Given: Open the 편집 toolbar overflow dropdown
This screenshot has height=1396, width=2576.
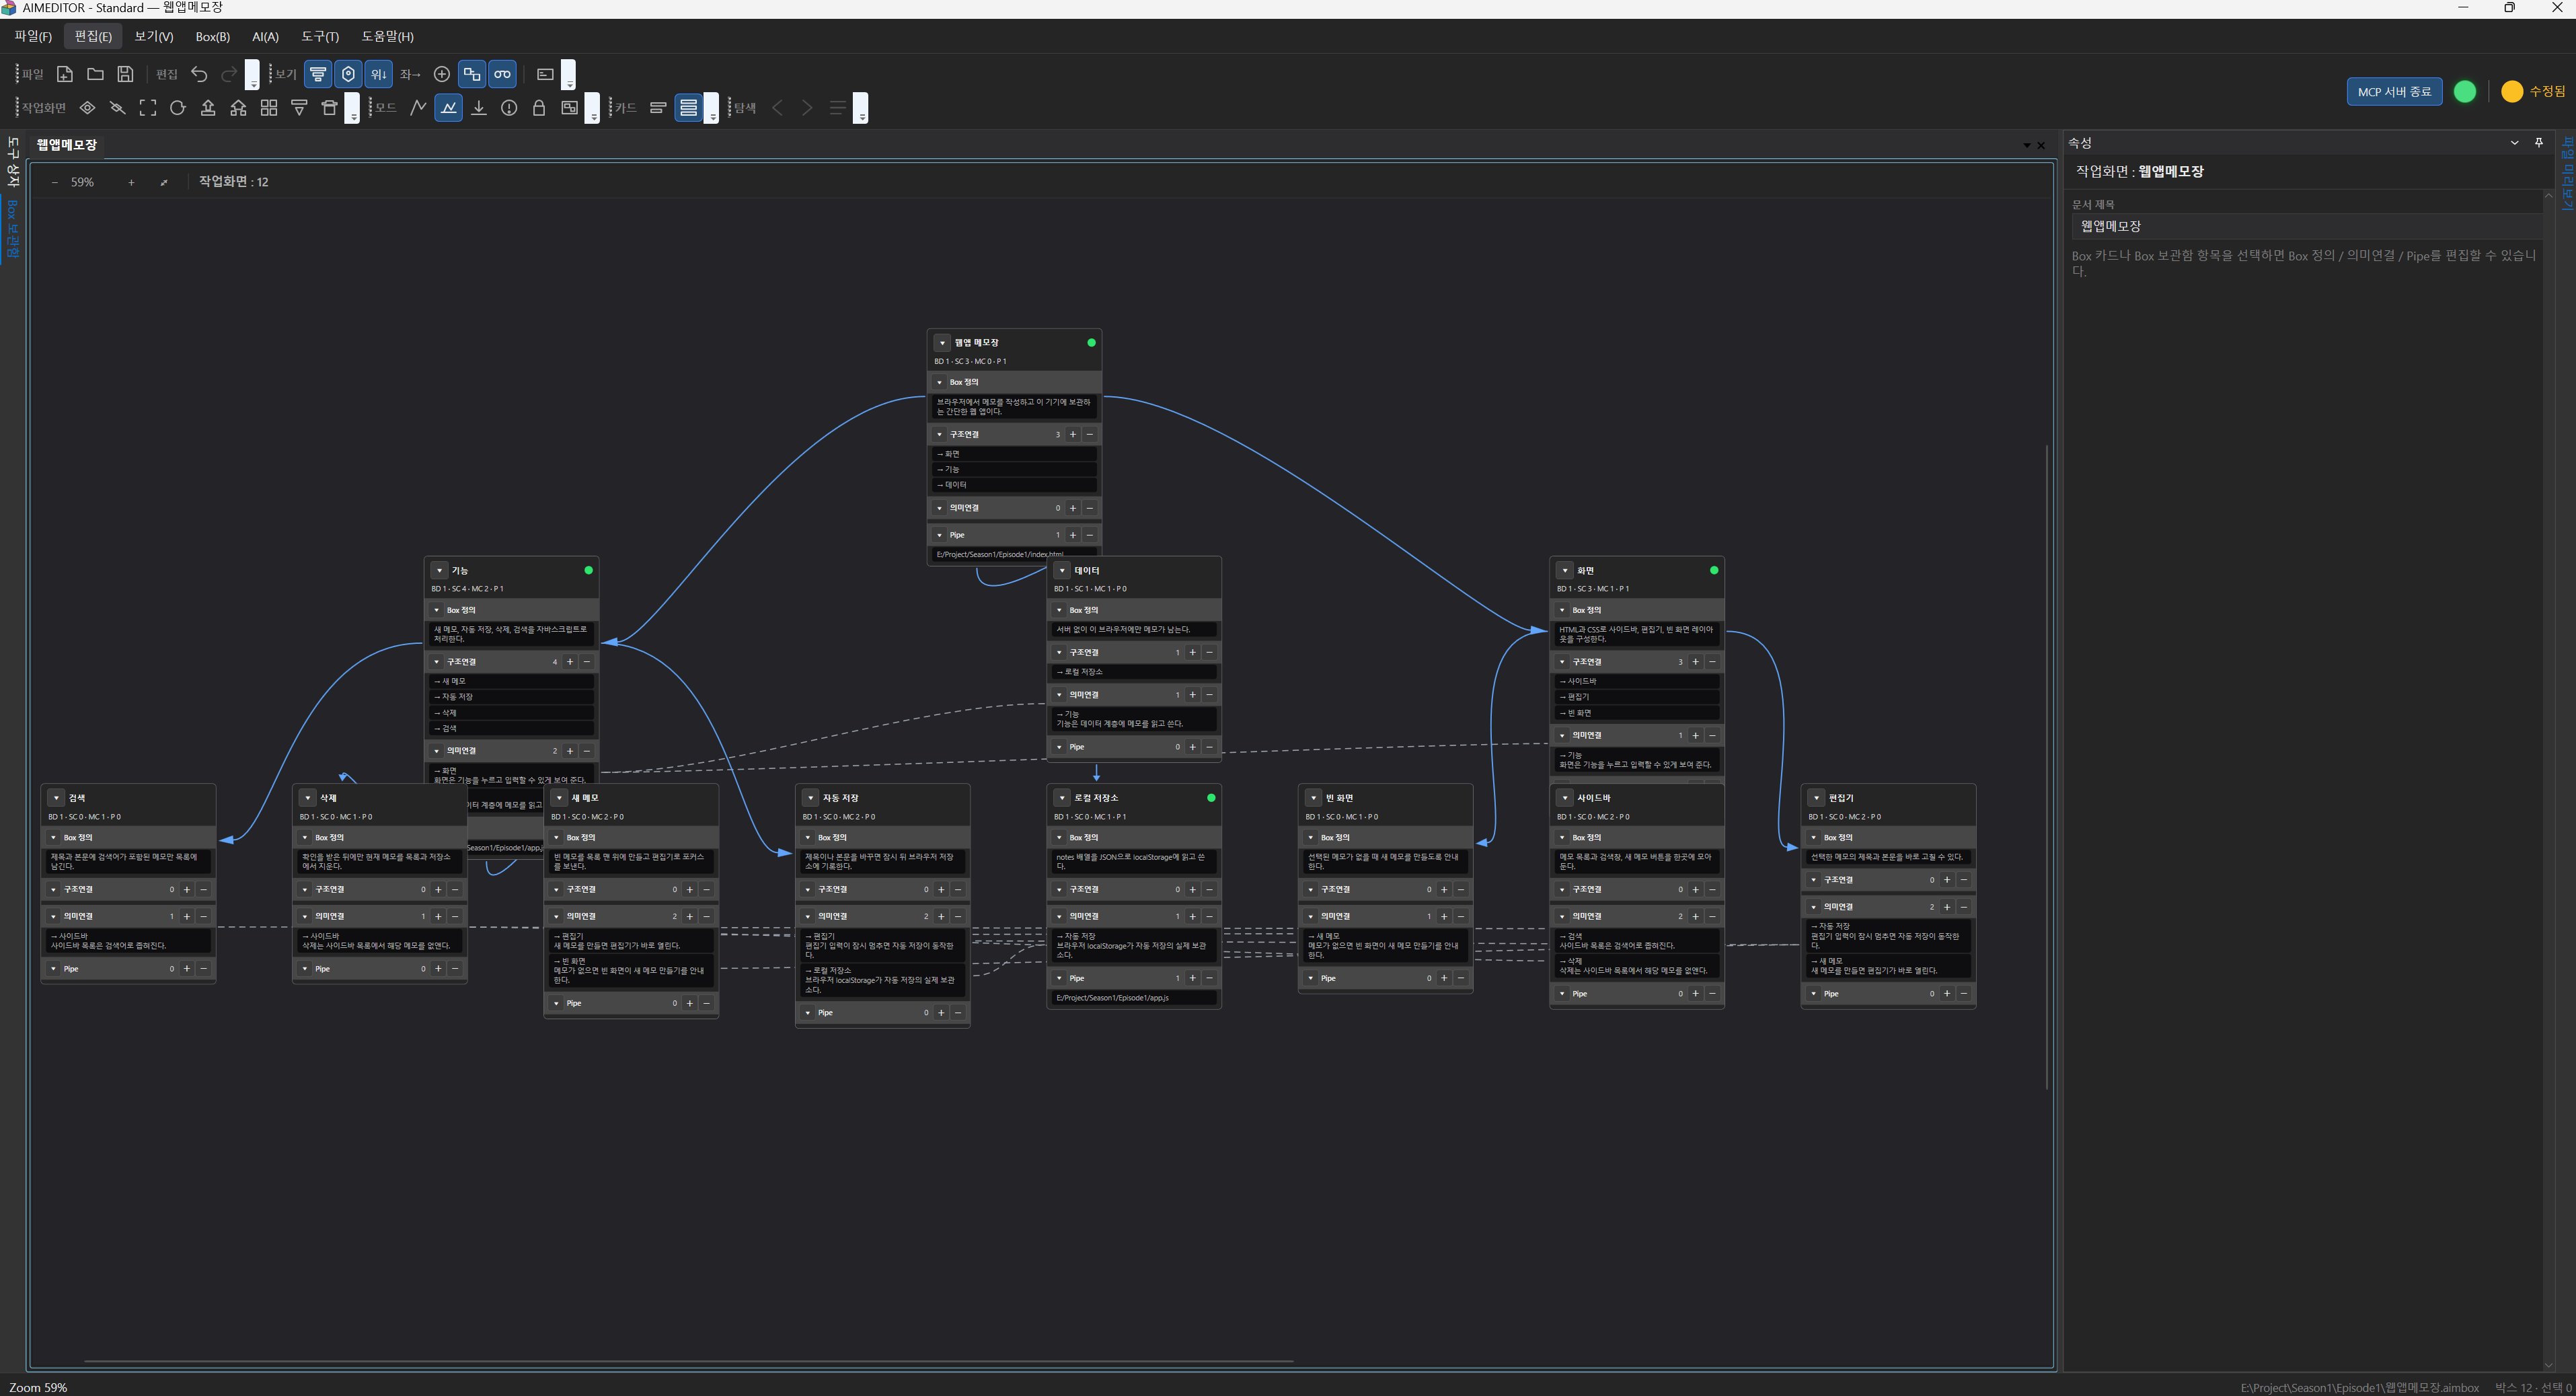Looking at the screenshot, I should 252,75.
